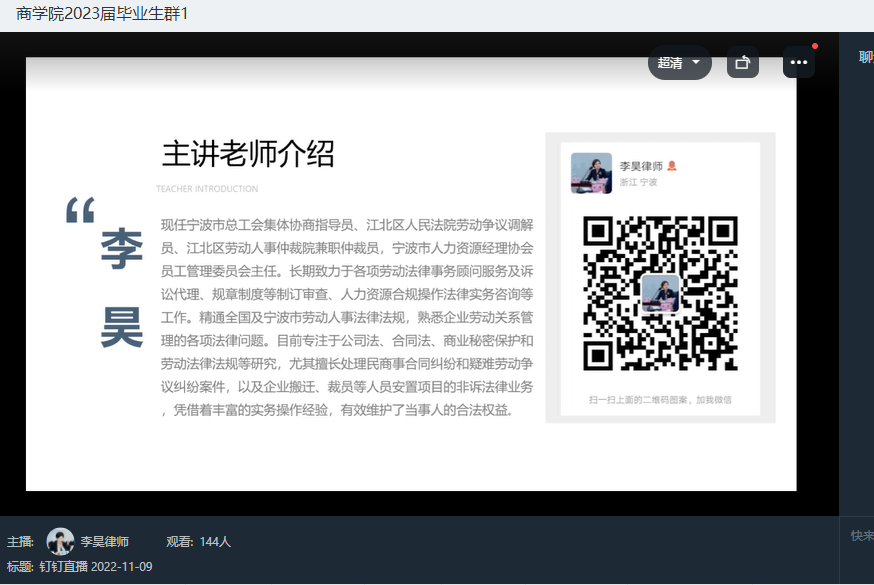Focus the chat input box at bottom right

tap(861, 536)
